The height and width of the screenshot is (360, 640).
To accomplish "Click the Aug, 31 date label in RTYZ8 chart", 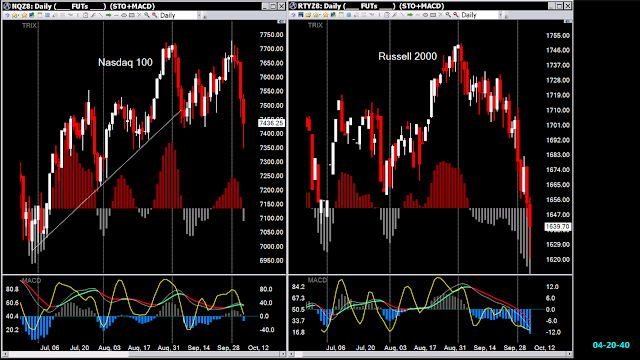I will [454, 348].
